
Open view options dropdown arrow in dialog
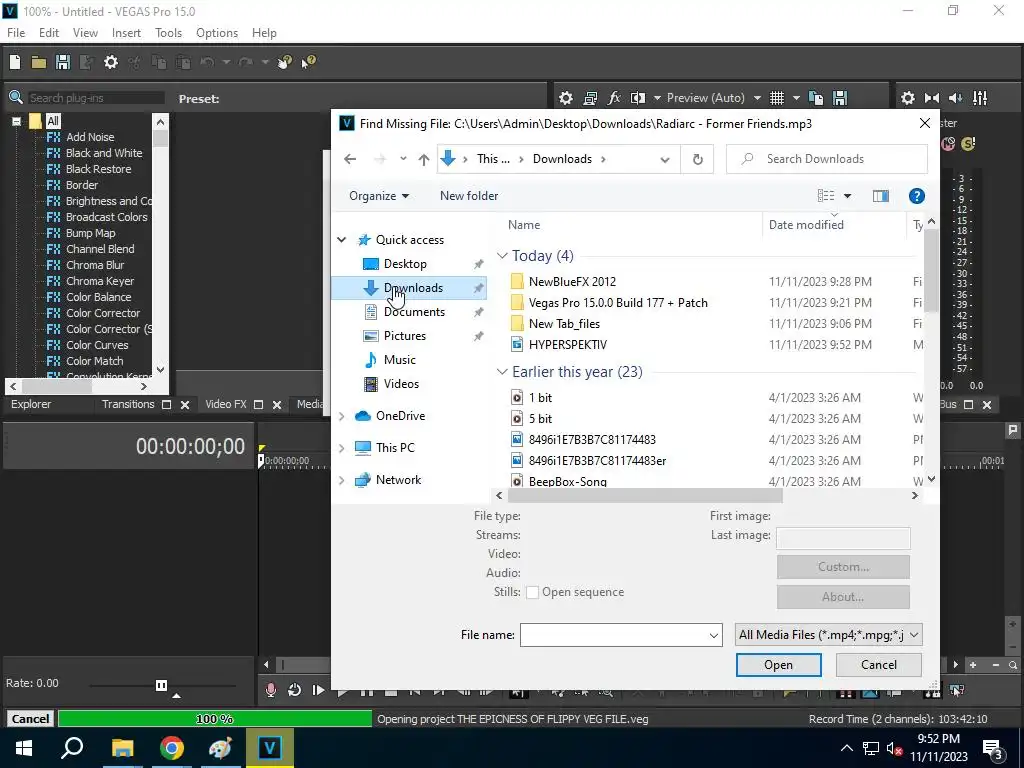(x=847, y=196)
